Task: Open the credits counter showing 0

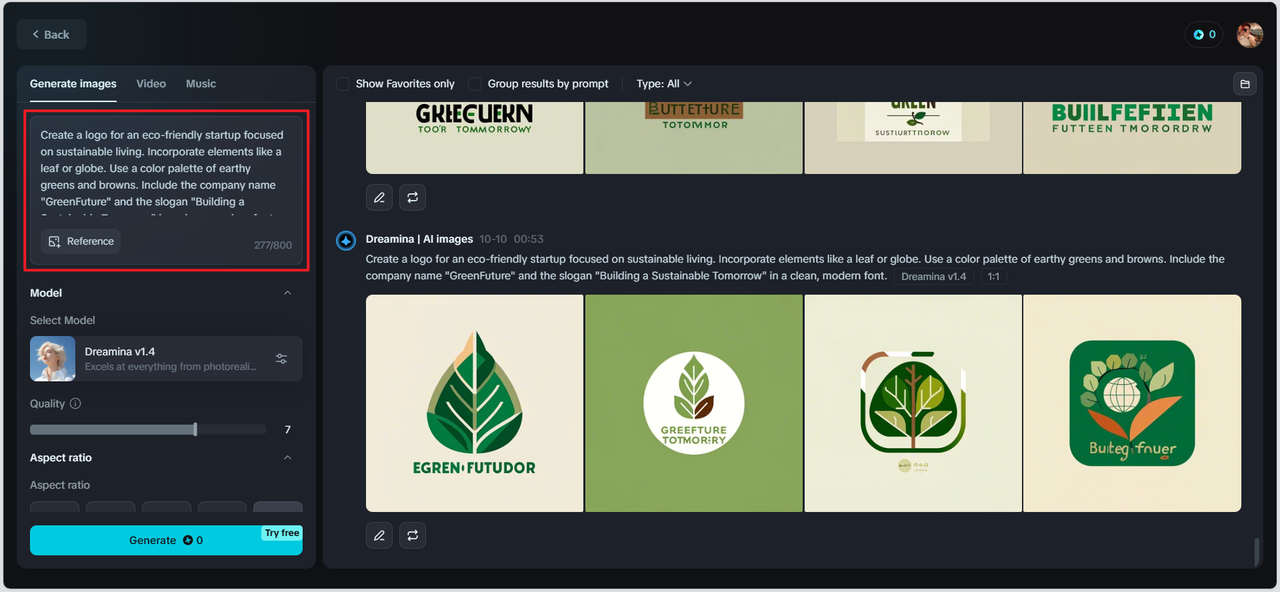Action: [x=1205, y=34]
